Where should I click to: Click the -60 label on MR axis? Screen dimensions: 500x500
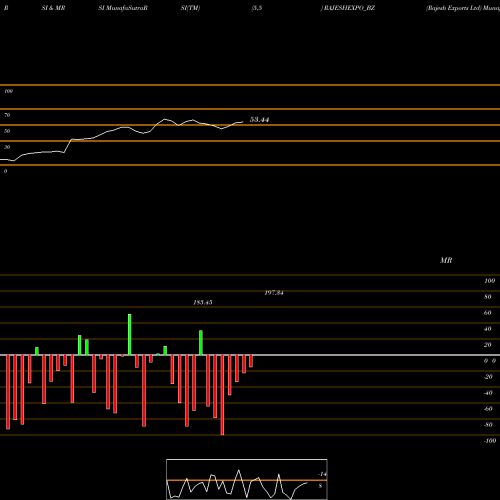(488, 409)
